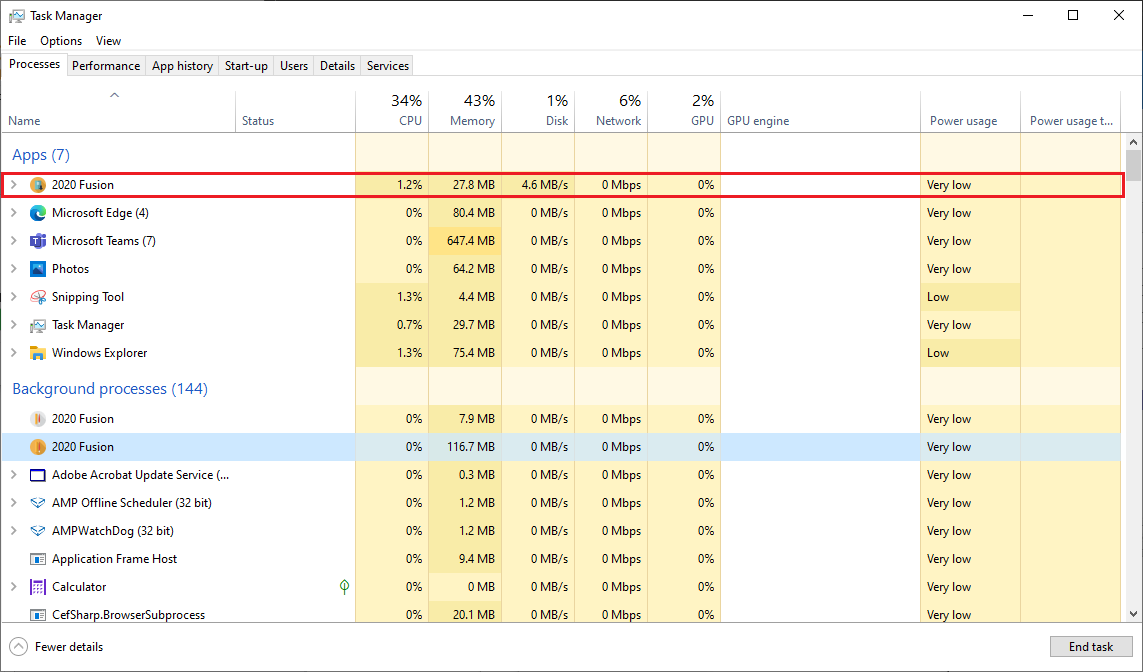This screenshot has height=672, width=1143.
Task: Sort by the CPU column header
Action: coord(392,111)
